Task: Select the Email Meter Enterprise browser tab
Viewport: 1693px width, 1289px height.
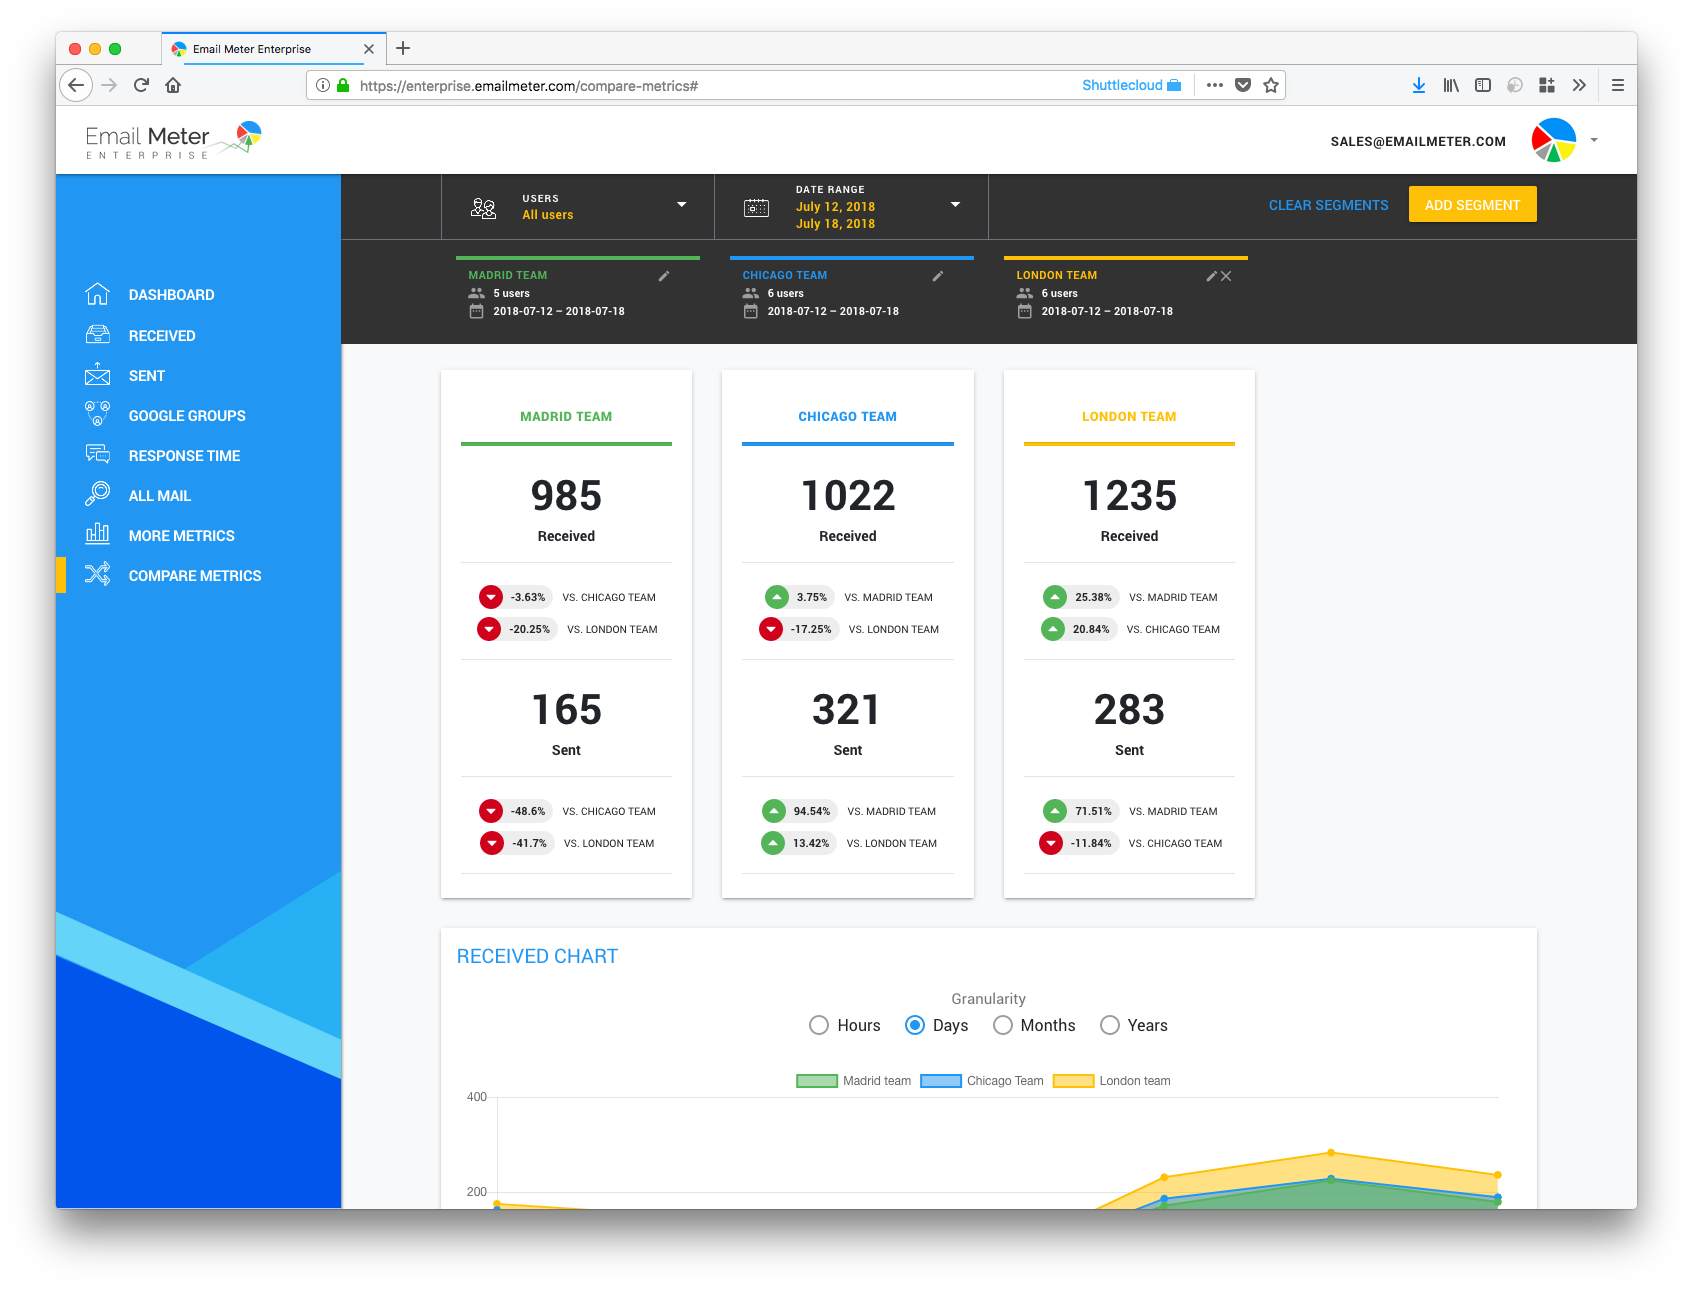Action: pos(262,48)
